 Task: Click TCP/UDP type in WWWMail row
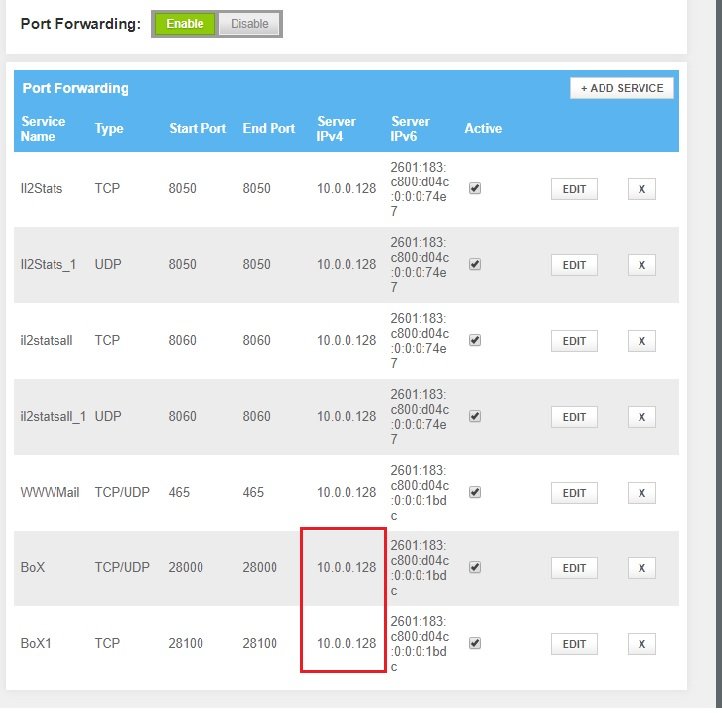pos(122,492)
